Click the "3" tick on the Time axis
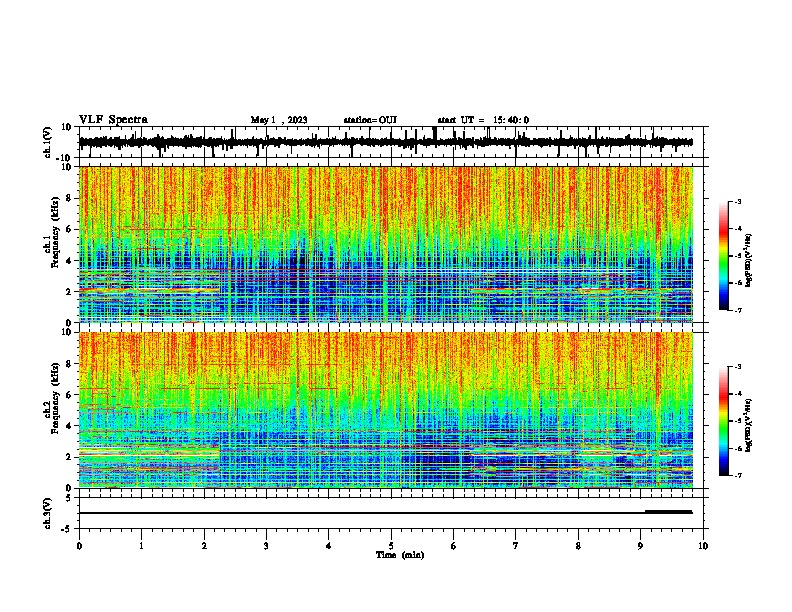Image resolution: width=792 pixels, height=612 pixels. click(x=266, y=546)
